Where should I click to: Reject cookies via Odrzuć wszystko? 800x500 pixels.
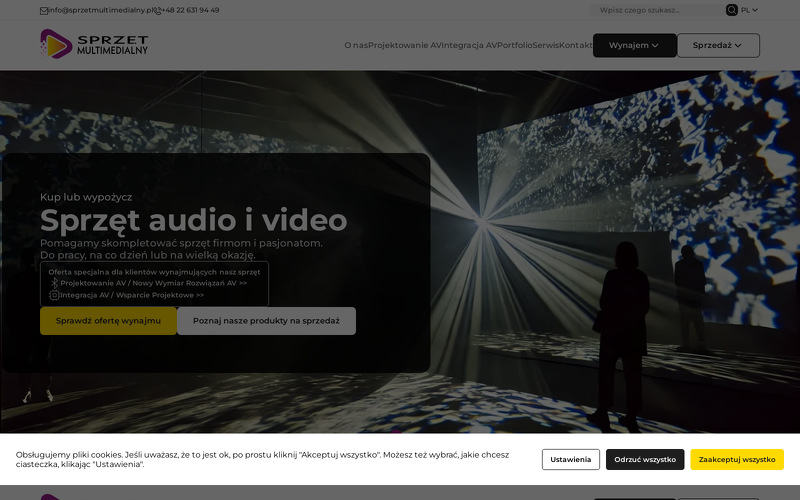pyautogui.click(x=645, y=459)
